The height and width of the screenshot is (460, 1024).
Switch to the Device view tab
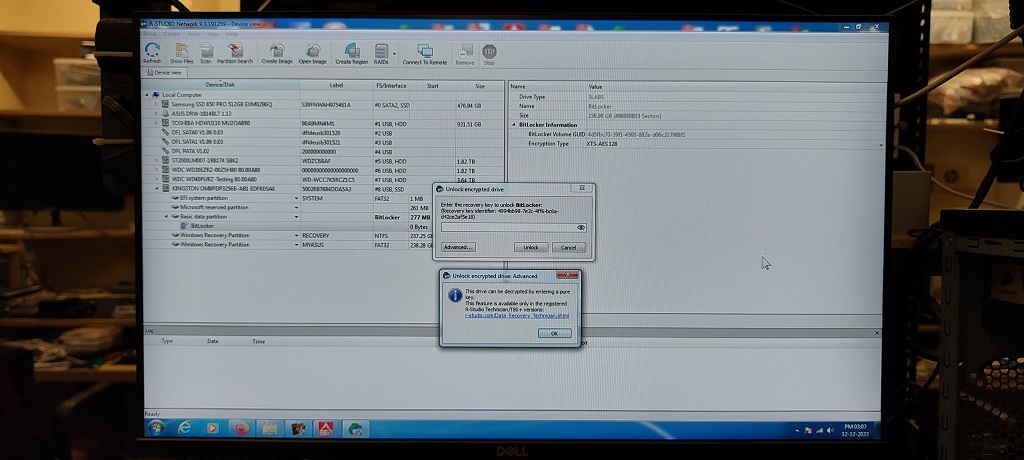point(165,73)
